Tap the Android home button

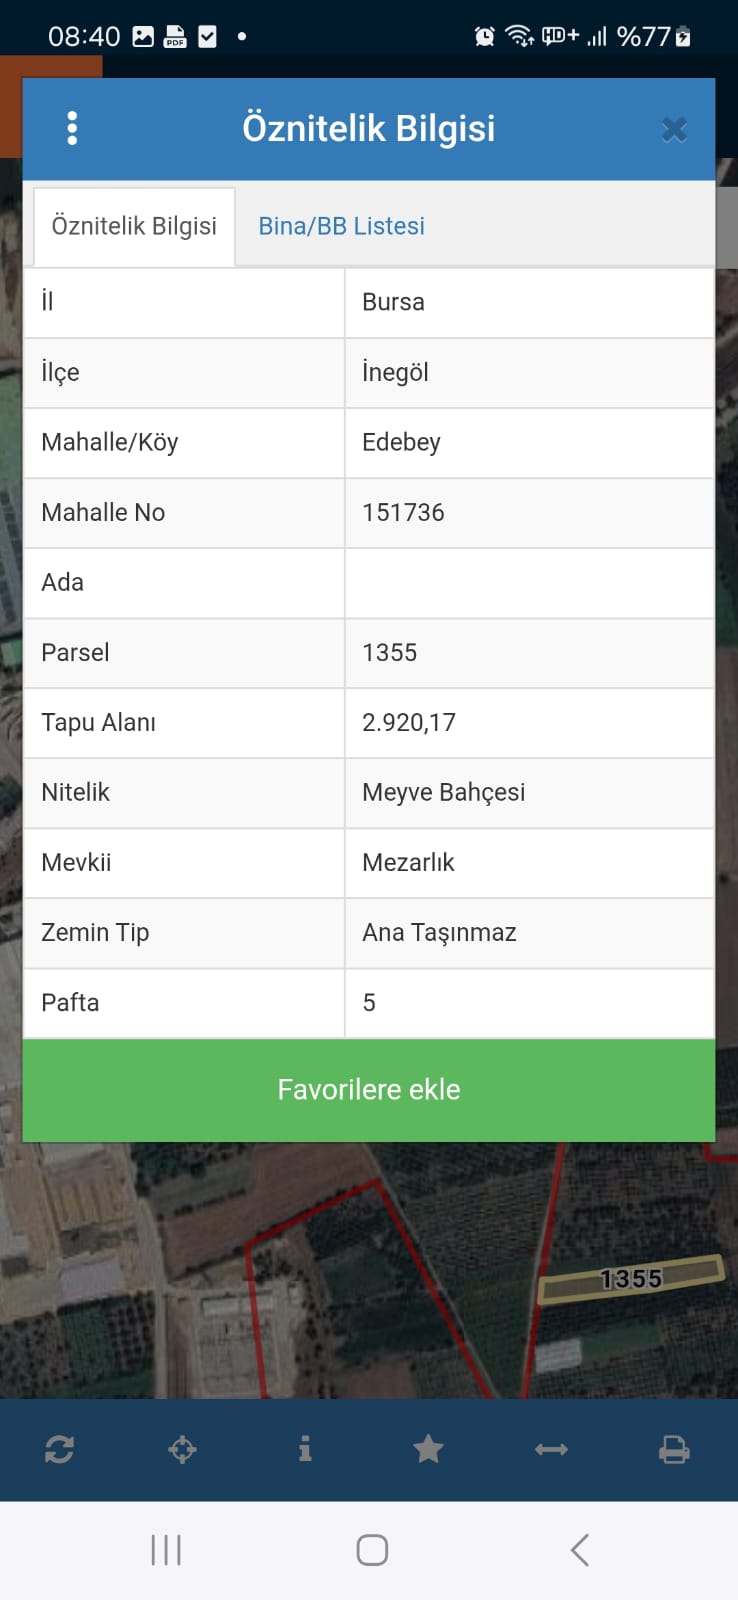[x=372, y=1550]
